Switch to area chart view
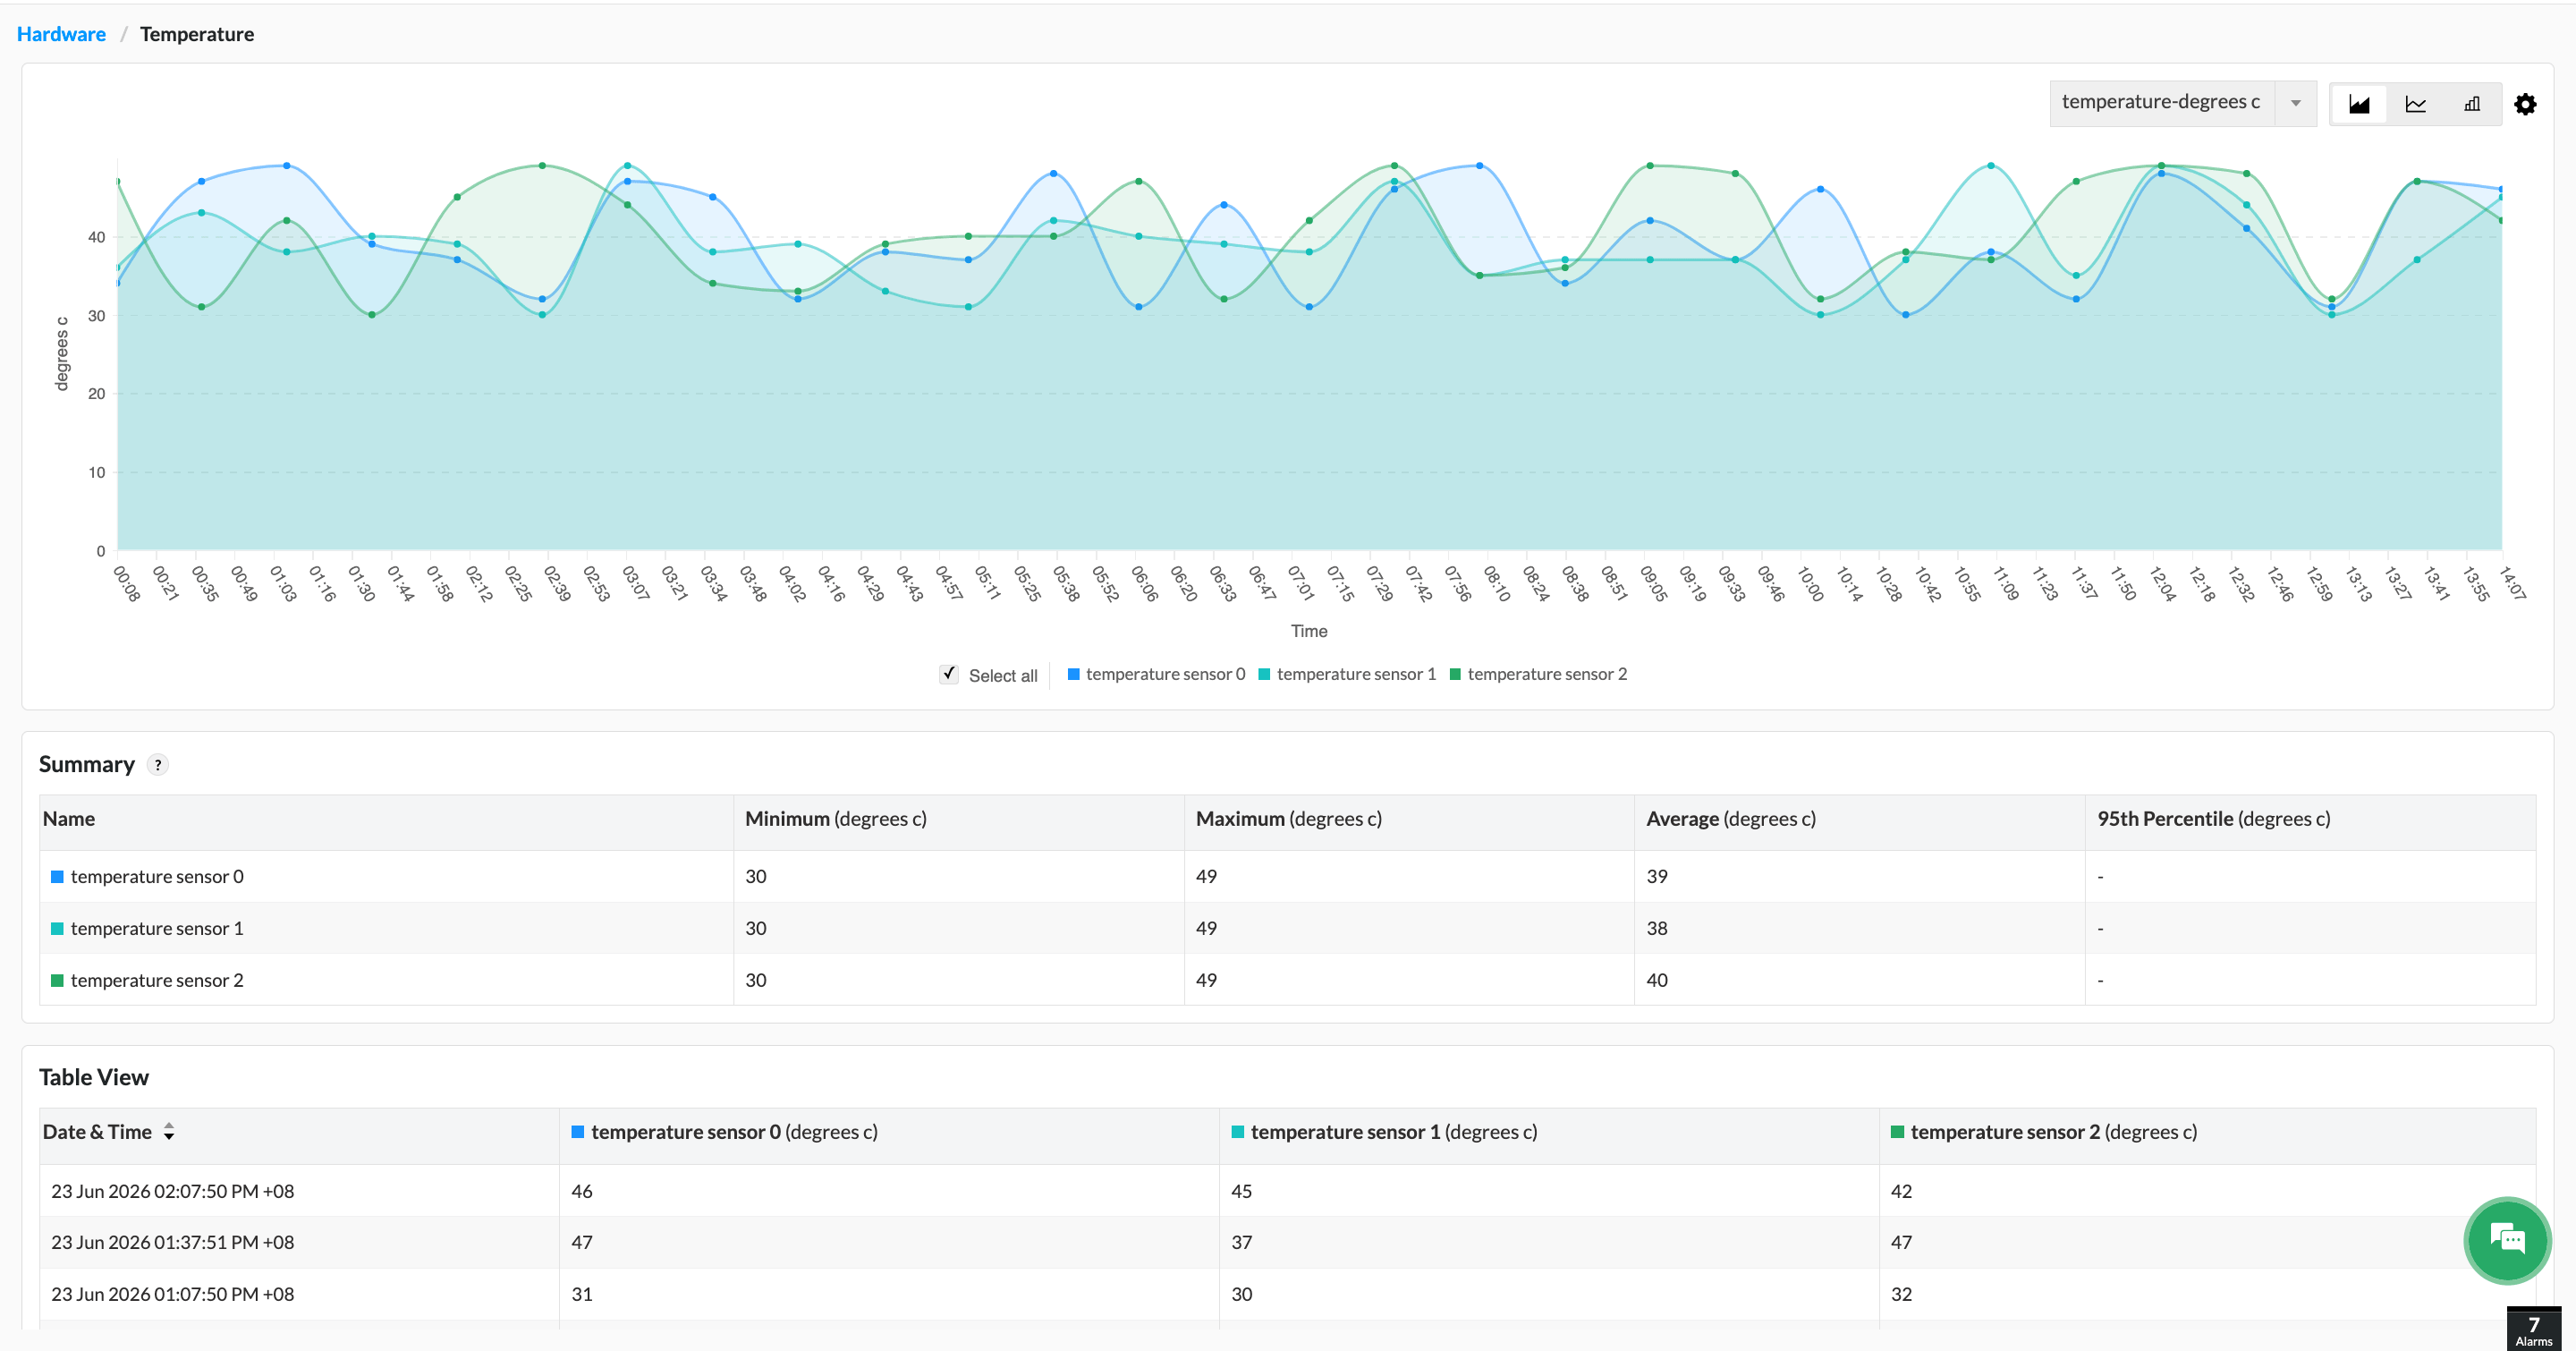 click(2359, 104)
